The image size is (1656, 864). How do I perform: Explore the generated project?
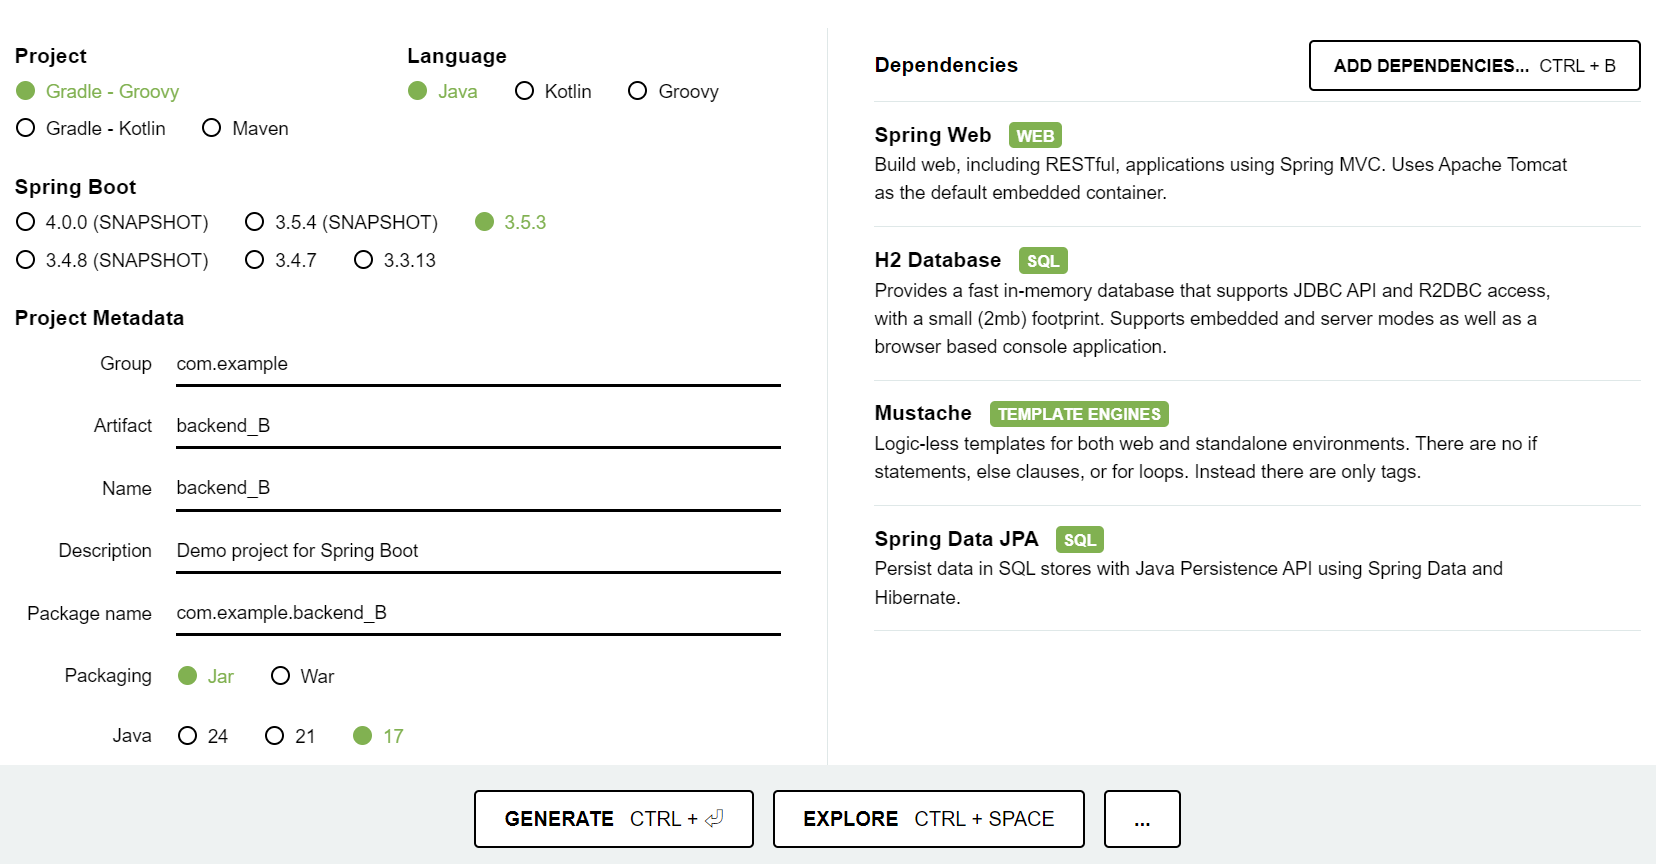pos(929,819)
